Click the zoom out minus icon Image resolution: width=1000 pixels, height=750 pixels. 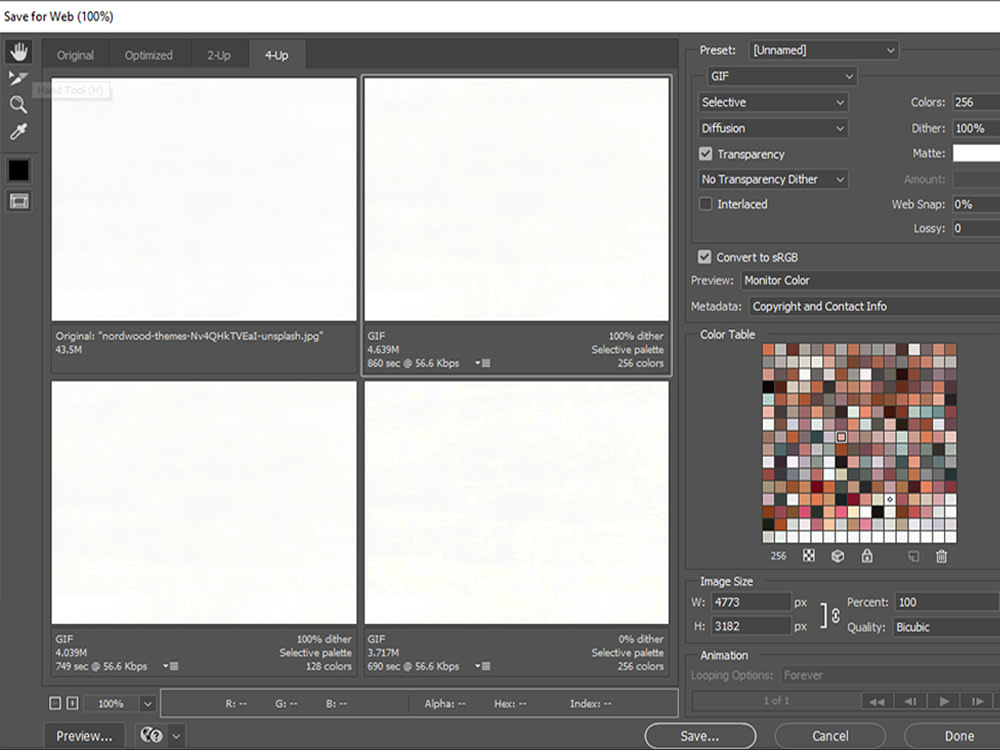55,703
